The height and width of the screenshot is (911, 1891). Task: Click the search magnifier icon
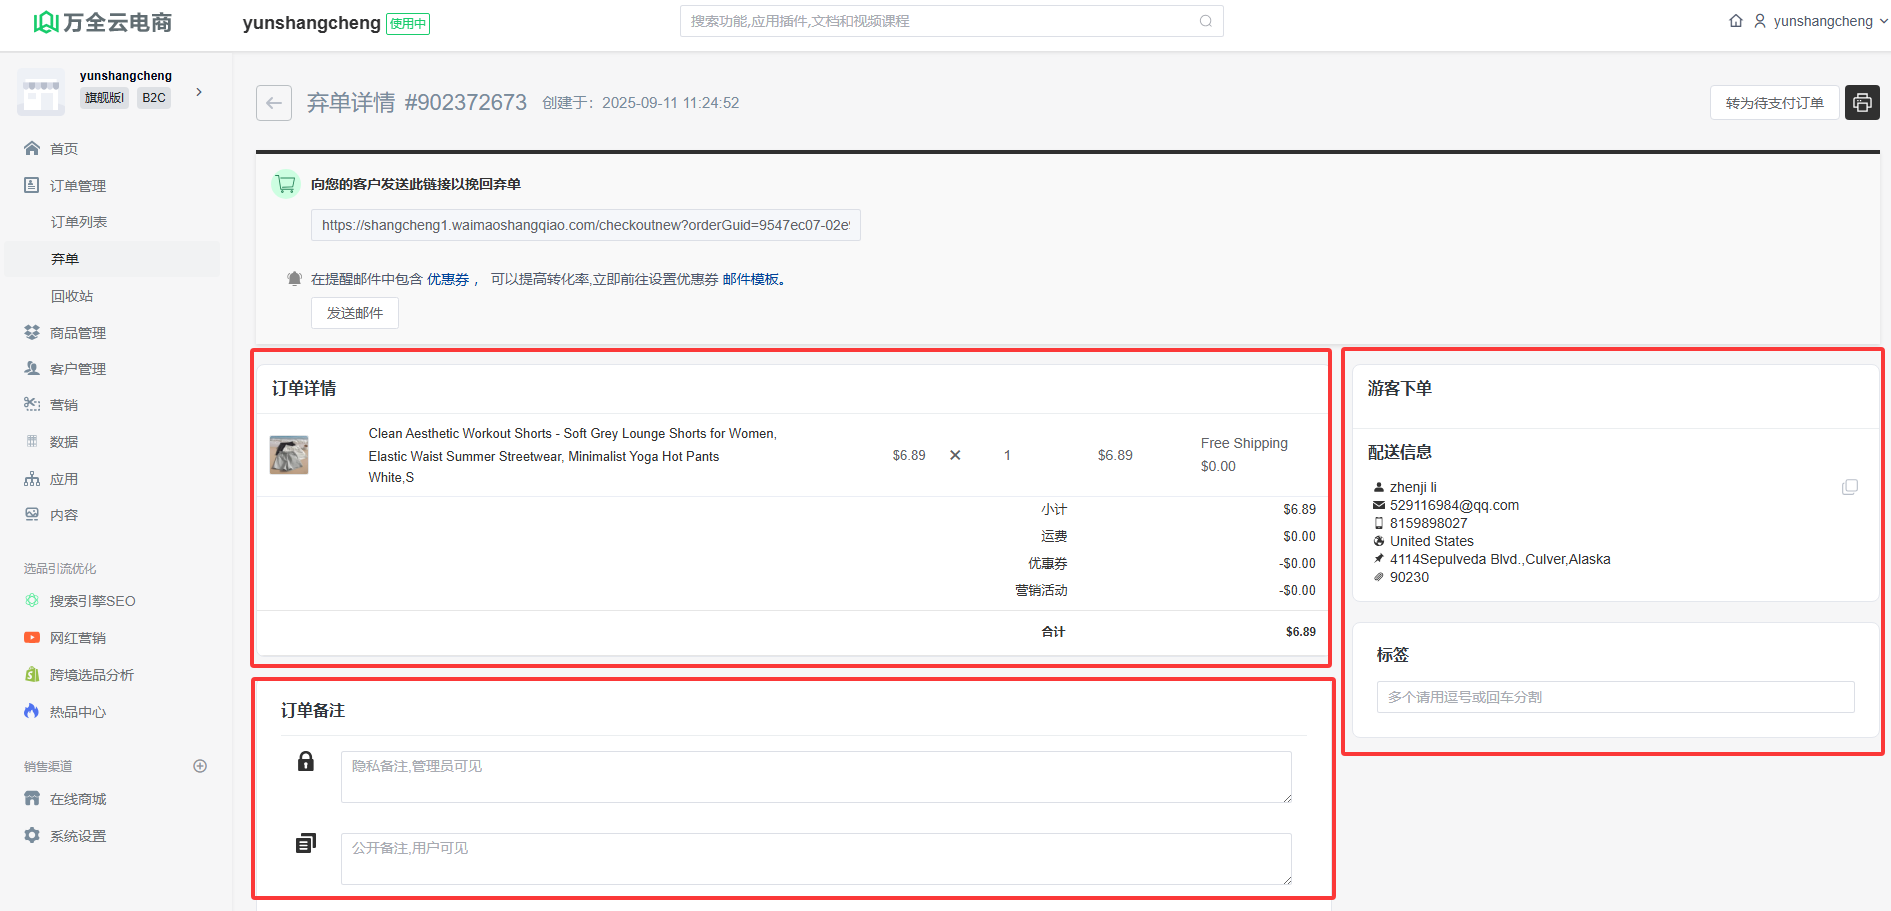click(1205, 21)
